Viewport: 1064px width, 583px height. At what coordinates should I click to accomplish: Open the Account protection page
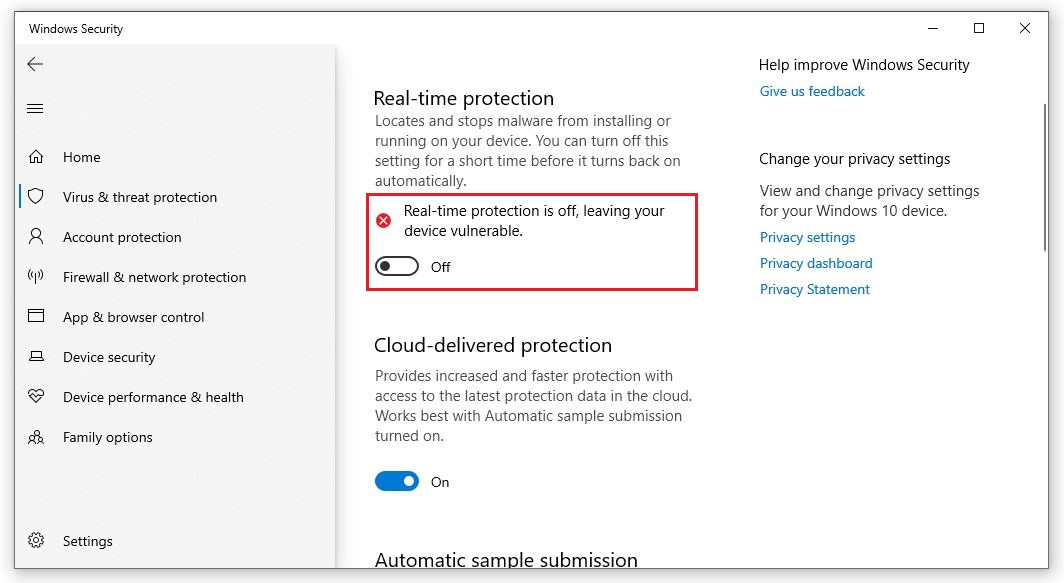(123, 237)
